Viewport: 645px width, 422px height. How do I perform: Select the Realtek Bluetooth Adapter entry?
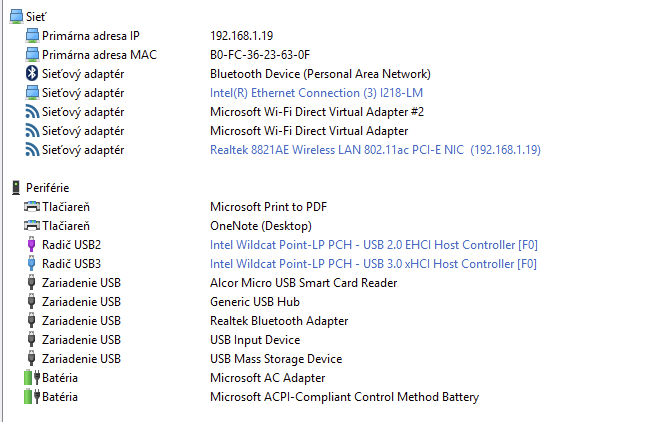(279, 321)
